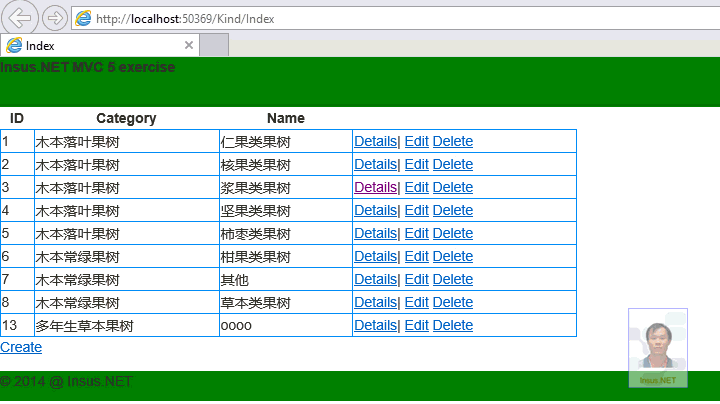Click the Insus.NET avatar thumbnail
The image size is (720, 404).
tap(658, 348)
